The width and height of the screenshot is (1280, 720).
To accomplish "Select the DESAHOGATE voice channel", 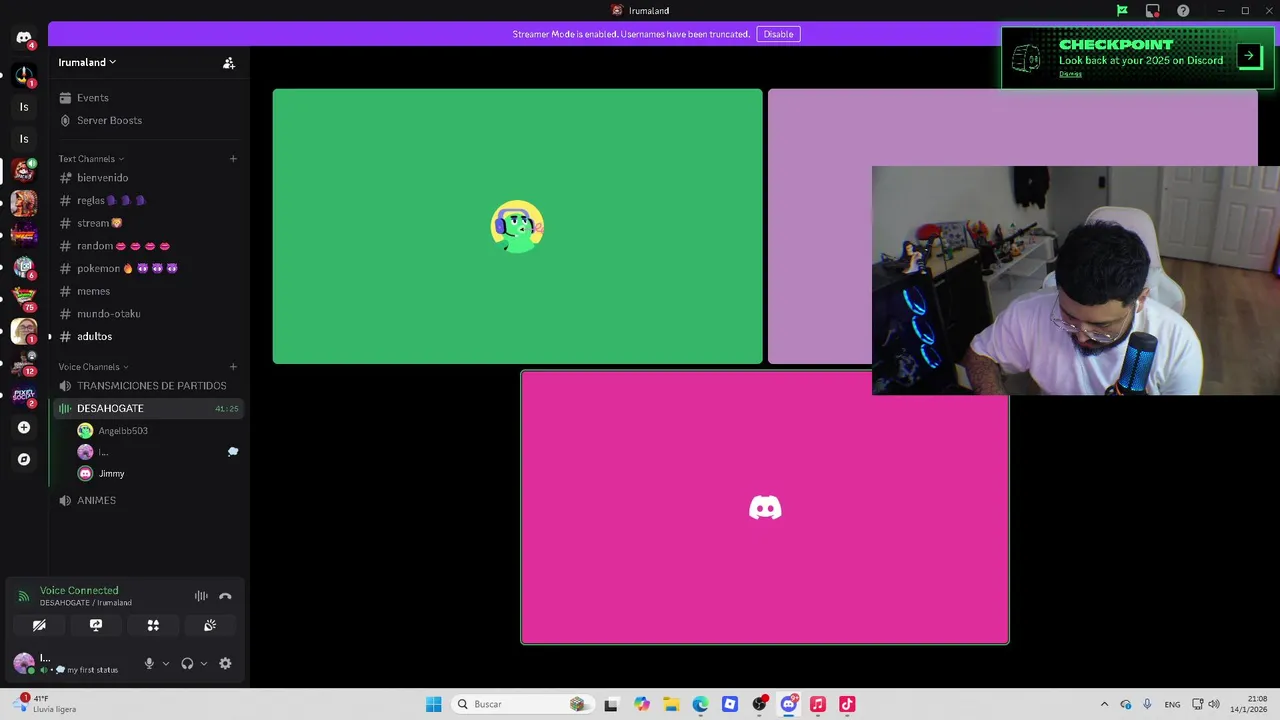I will (x=148, y=408).
